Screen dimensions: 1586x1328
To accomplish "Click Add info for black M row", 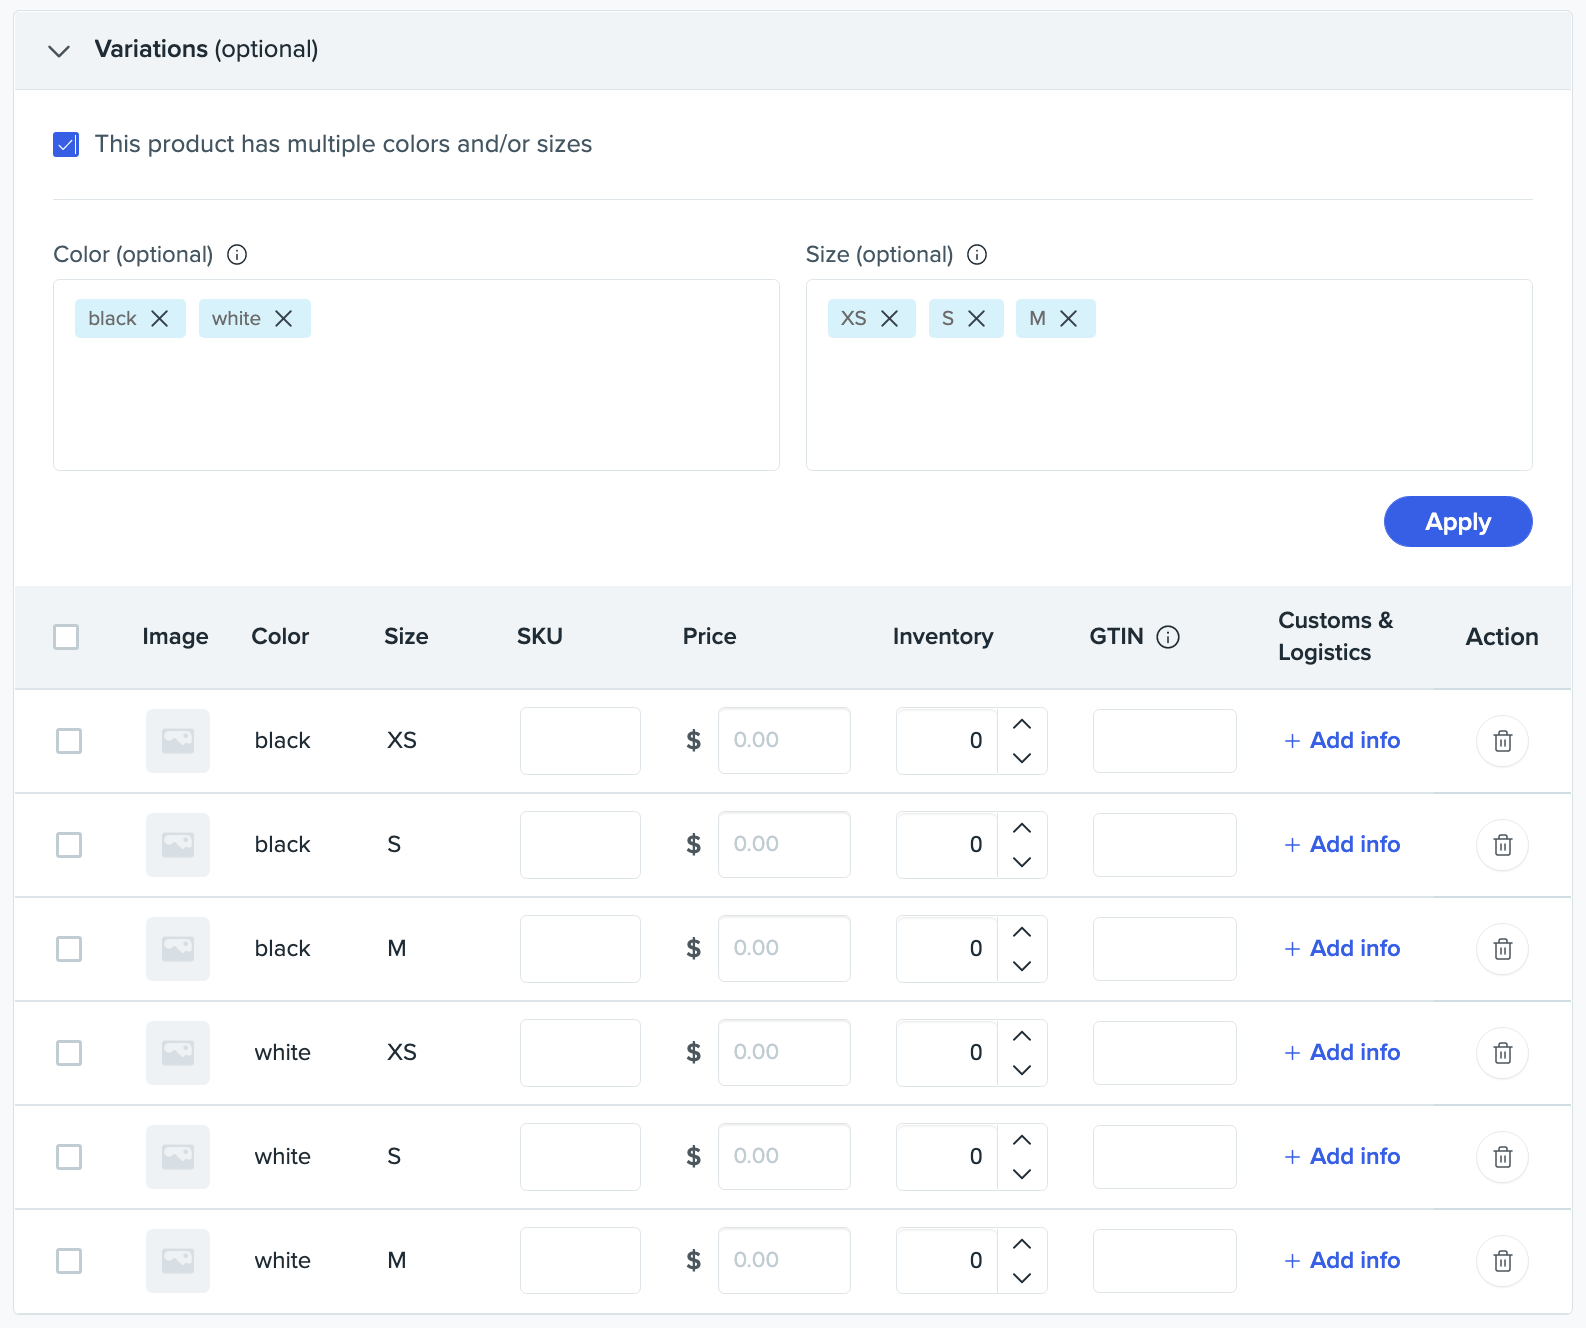I will pyautogui.click(x=1342, y=949).
